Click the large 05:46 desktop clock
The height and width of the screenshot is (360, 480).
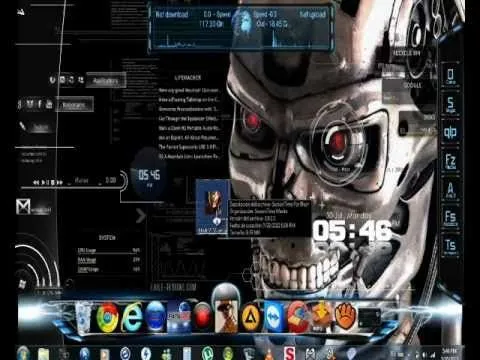pyautogui.click(x=352, y=231)
